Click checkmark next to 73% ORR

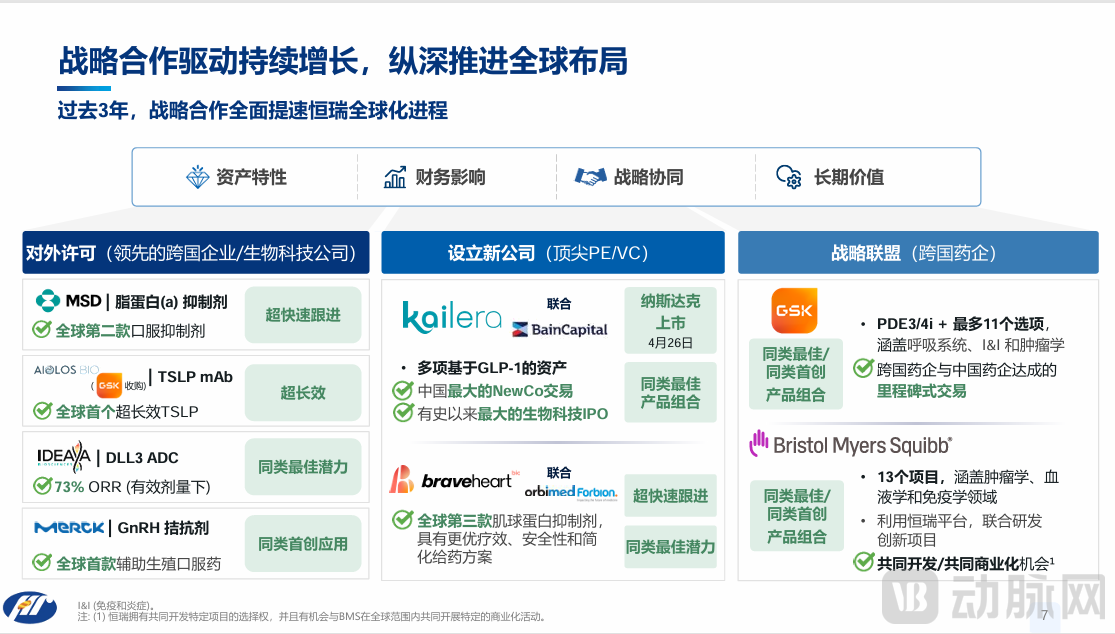pos(42,486)
